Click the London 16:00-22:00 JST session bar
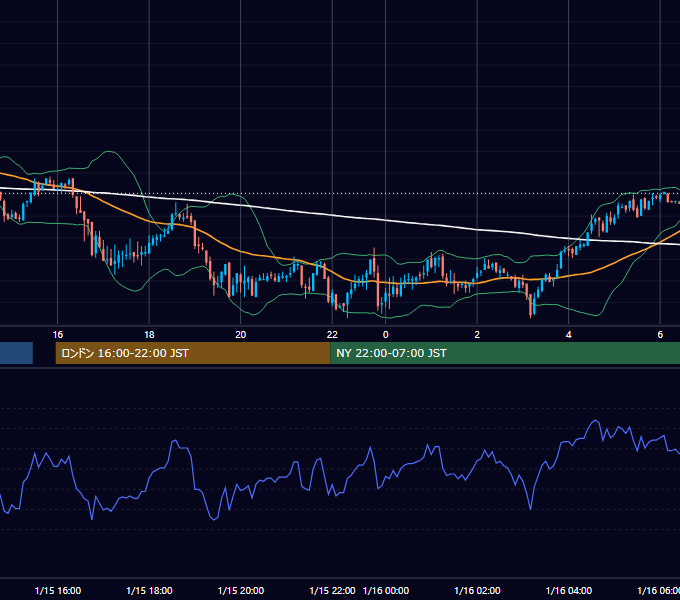680x600 pixels. (193, 353)
